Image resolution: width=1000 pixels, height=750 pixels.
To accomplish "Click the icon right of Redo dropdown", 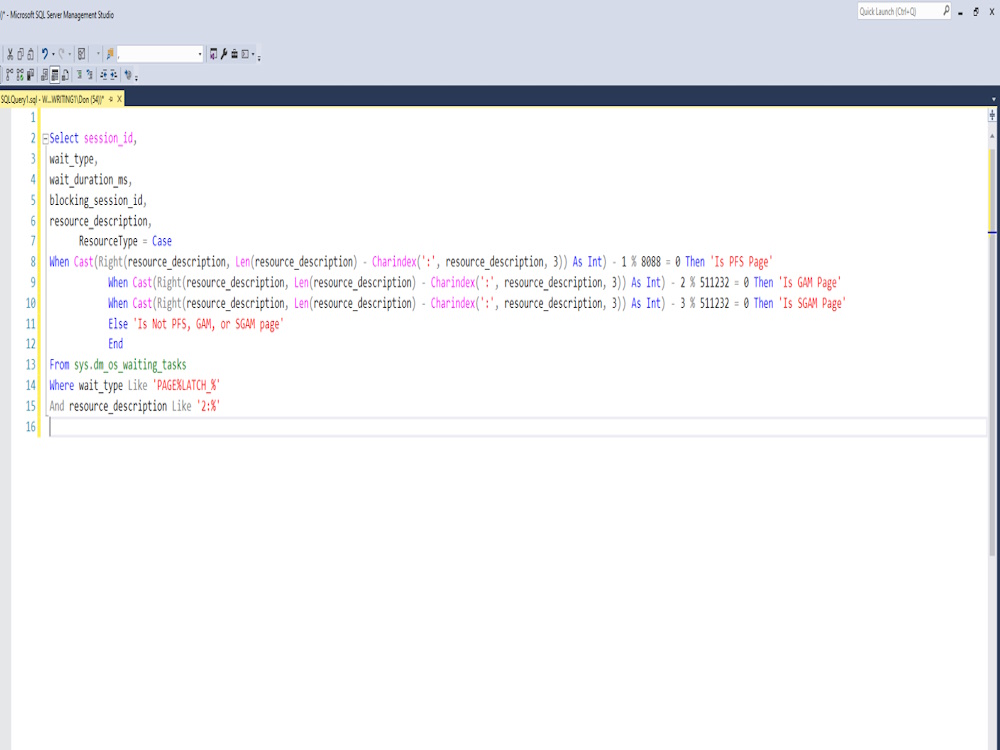I will click(x=82, y=54).
